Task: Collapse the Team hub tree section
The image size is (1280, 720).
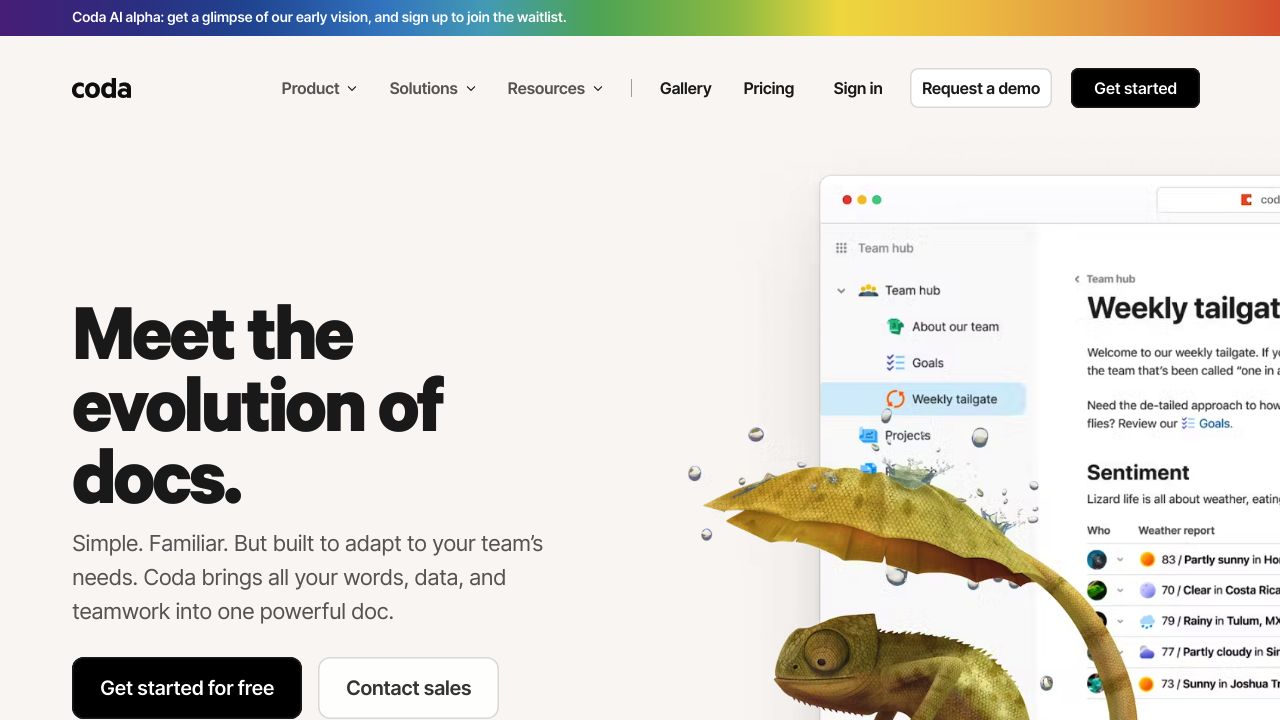Action: (x=841, y=291)
